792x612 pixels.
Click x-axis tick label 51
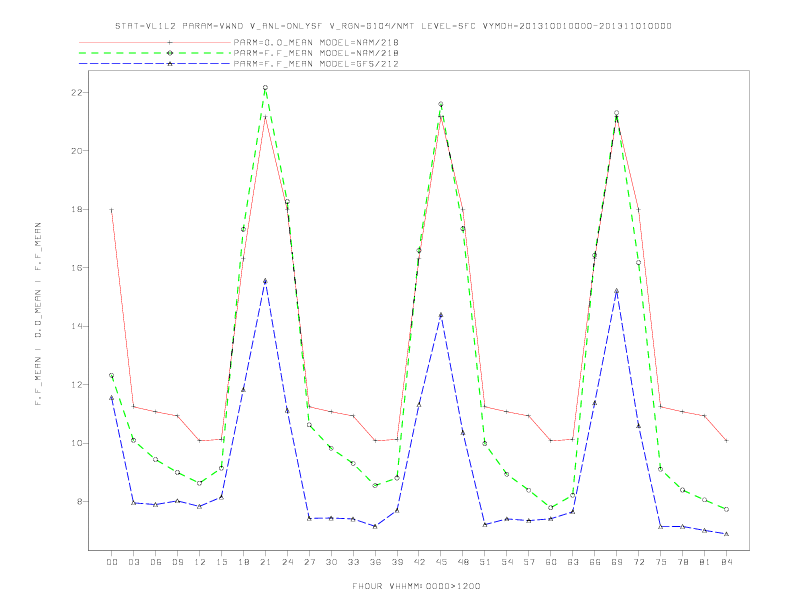tap(485, 562)
